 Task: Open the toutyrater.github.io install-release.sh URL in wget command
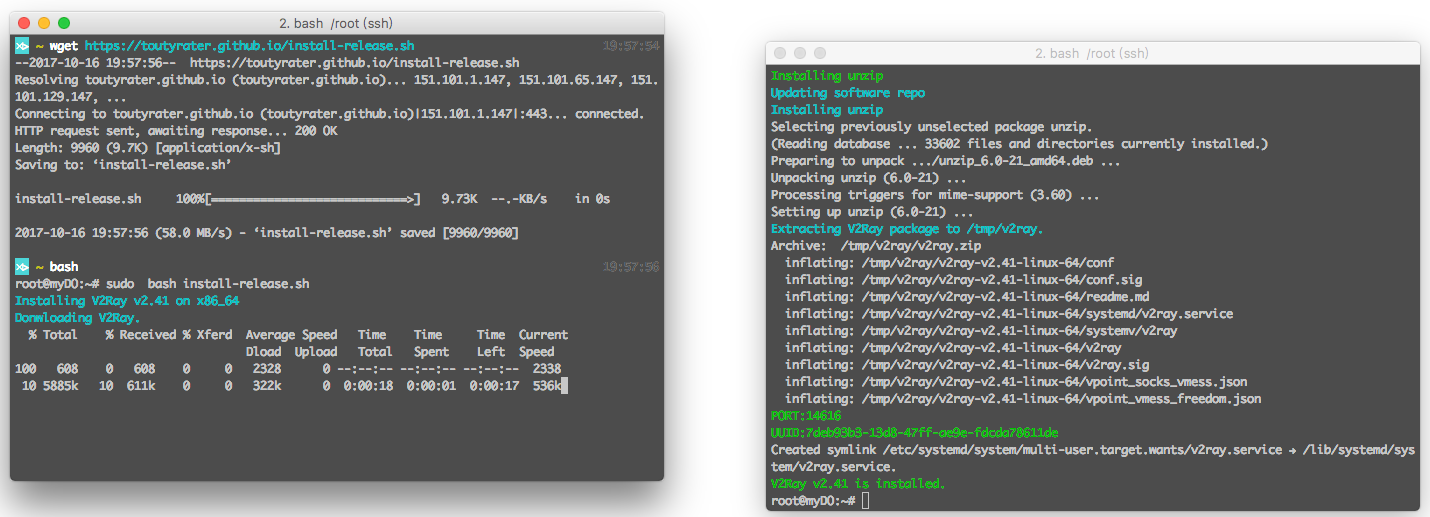point(249,46)
